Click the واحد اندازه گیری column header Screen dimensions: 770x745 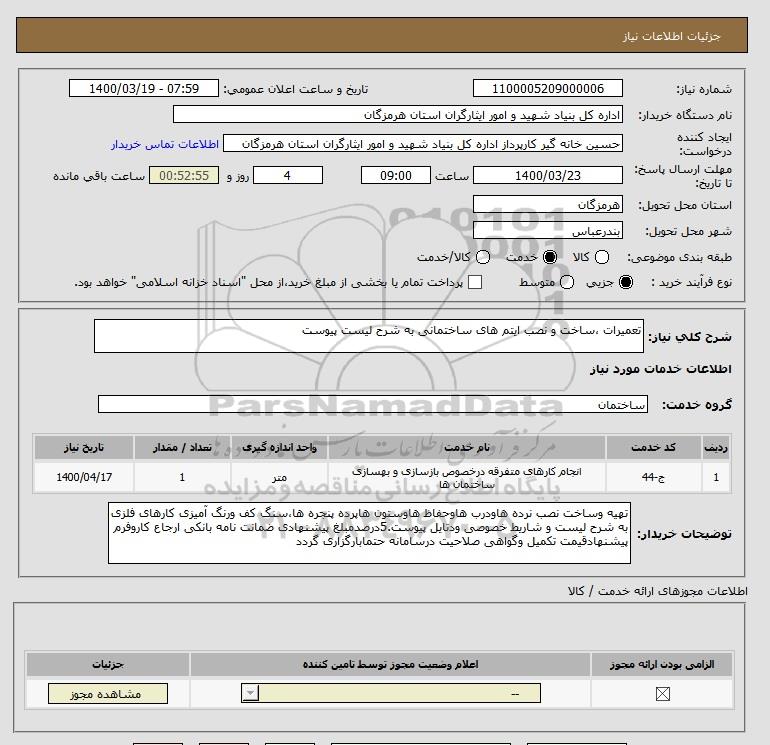click(x=279, y=447)
